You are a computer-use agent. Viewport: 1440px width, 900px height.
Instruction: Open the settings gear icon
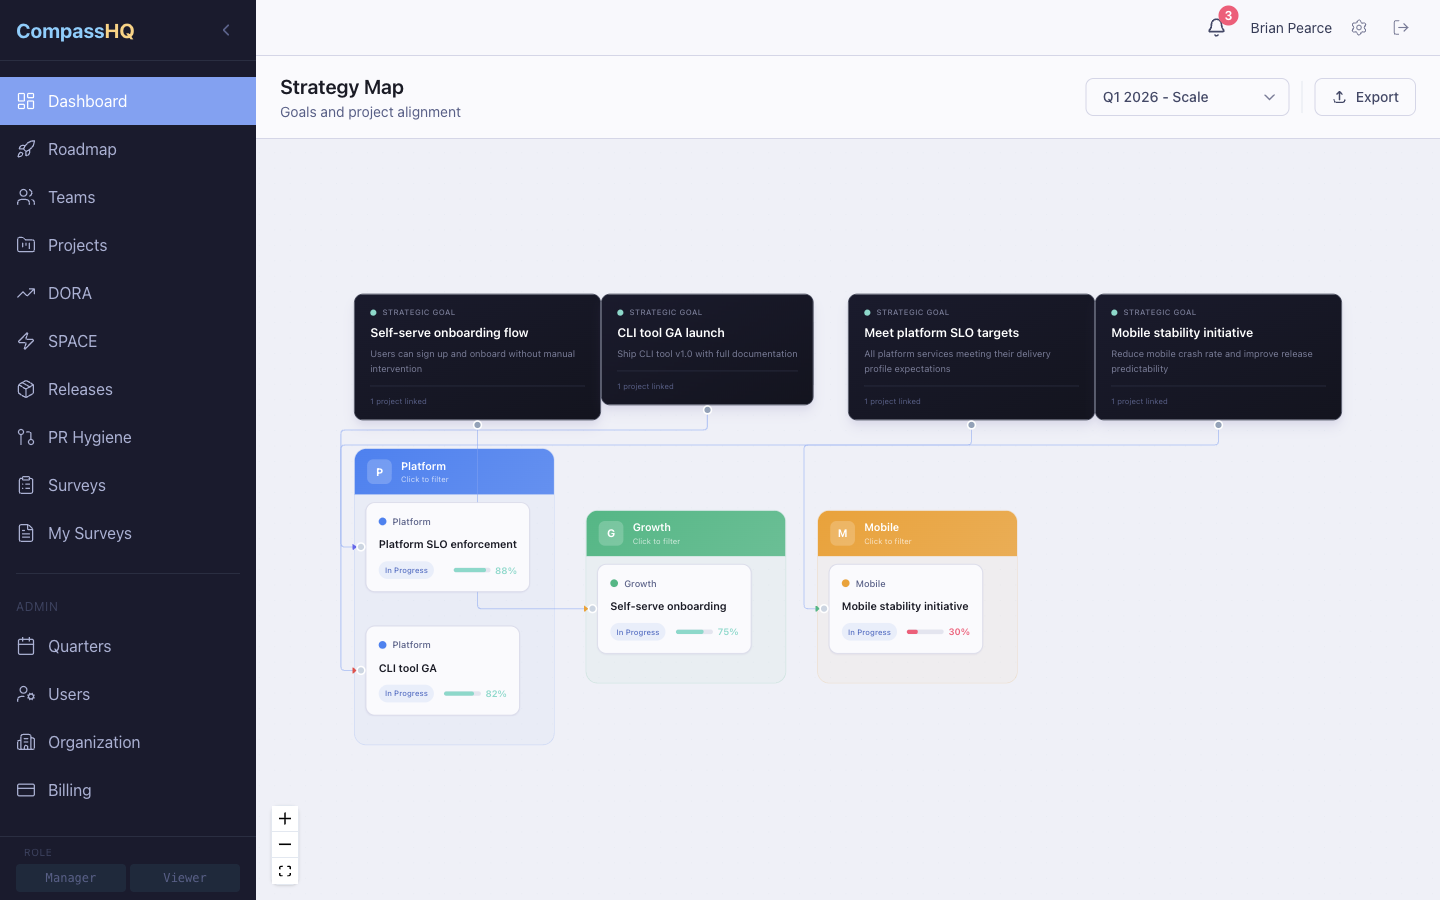[1359, 28]
